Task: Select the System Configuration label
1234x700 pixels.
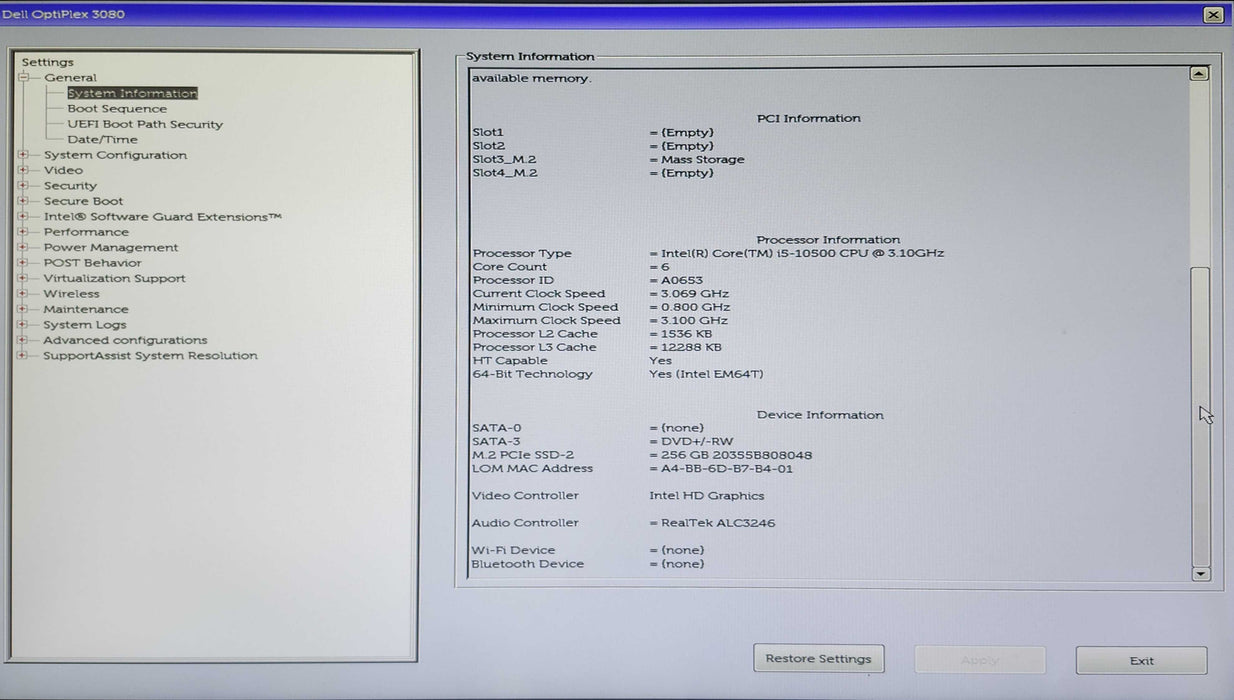Action: pos(115,155)
